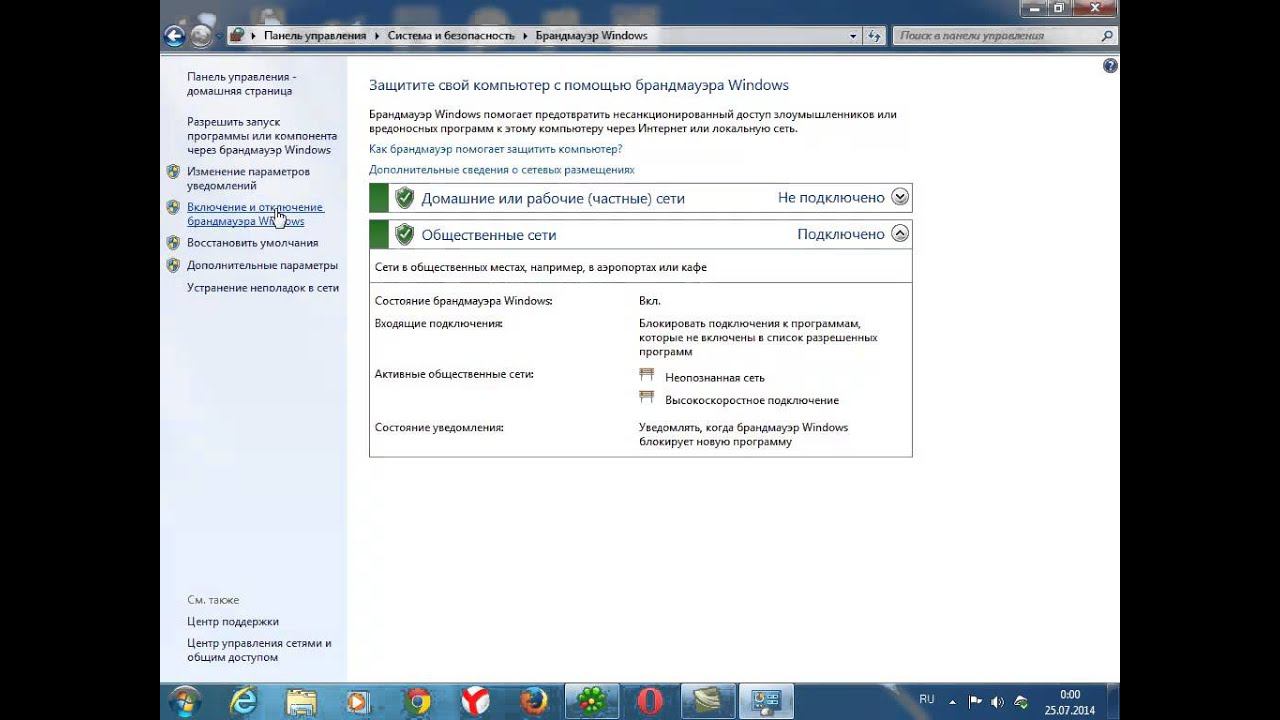This screenshot has width=1280, height=720.
Task: Open Разрешить запуск программы через брандмауэр link
Action: (x=262, y=136)
